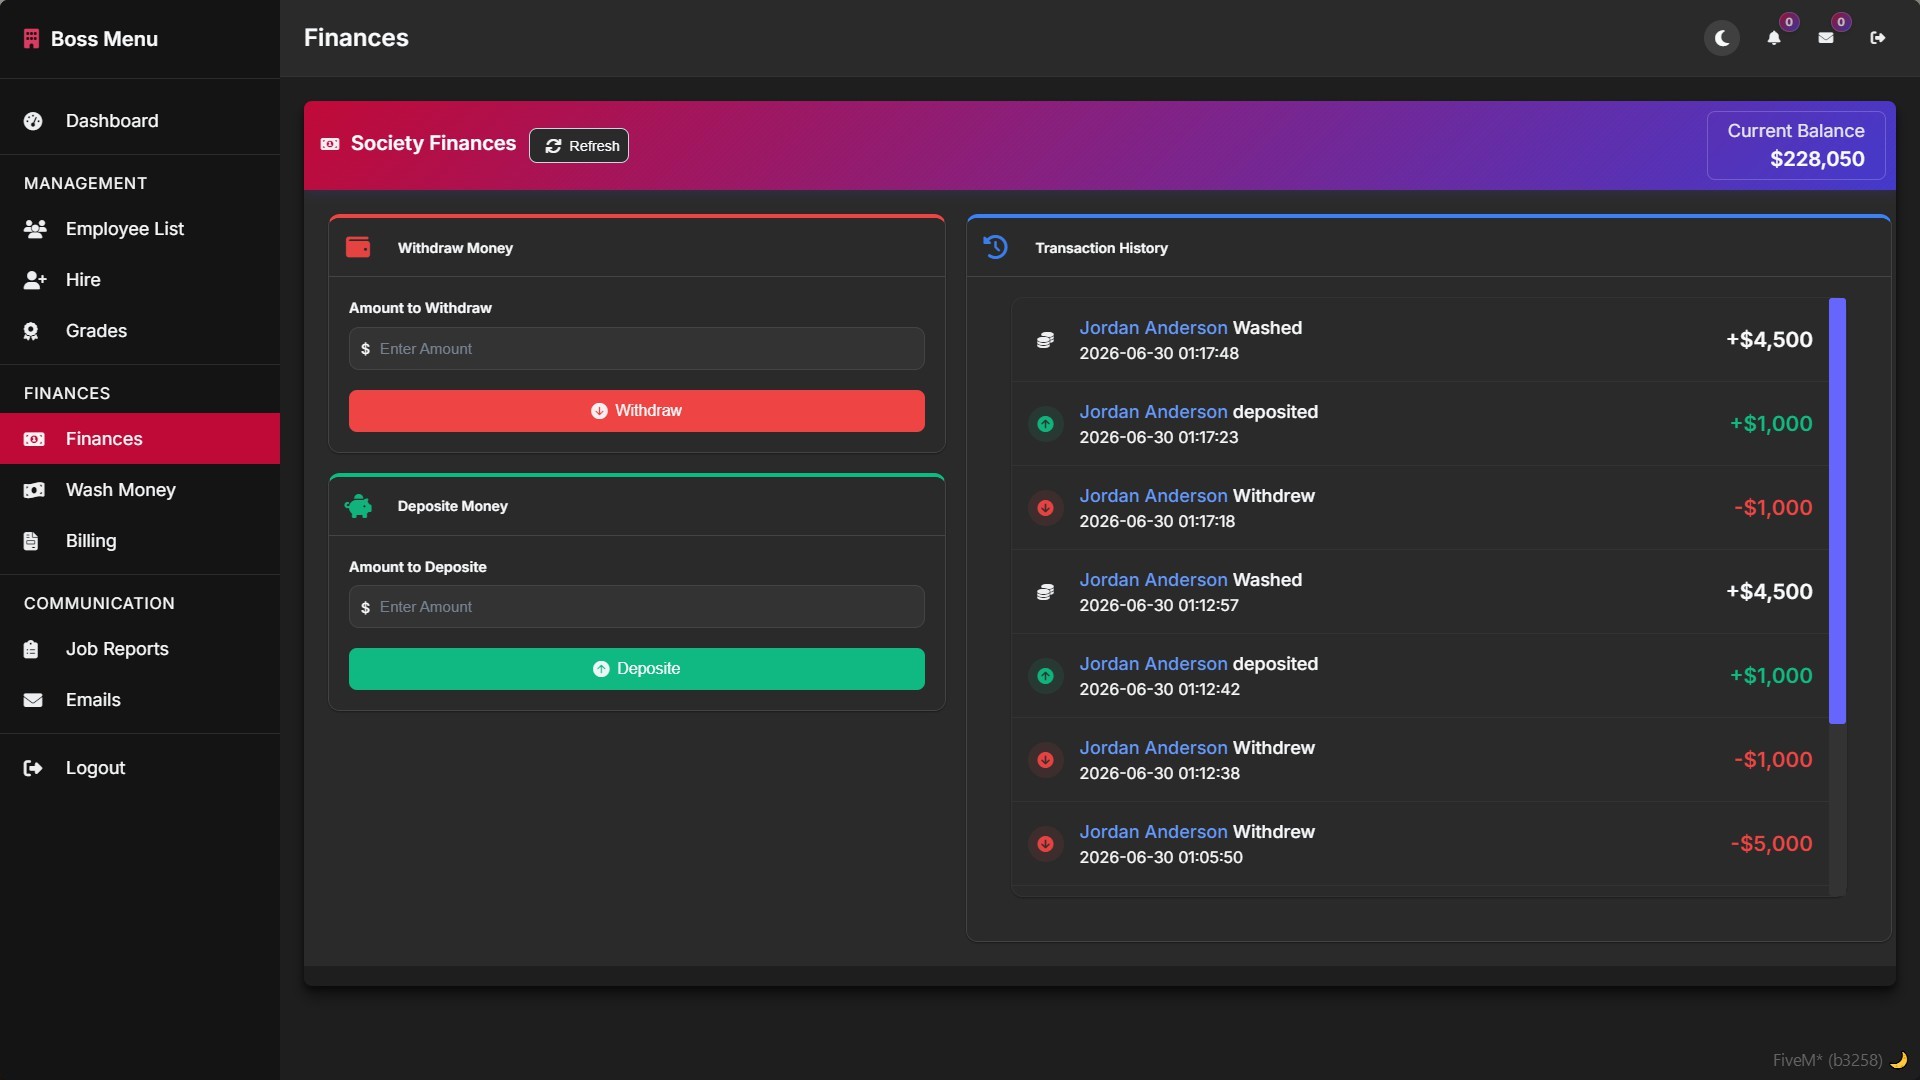Click green deposit arrow icon at 01:17:23

(1045, 424)
